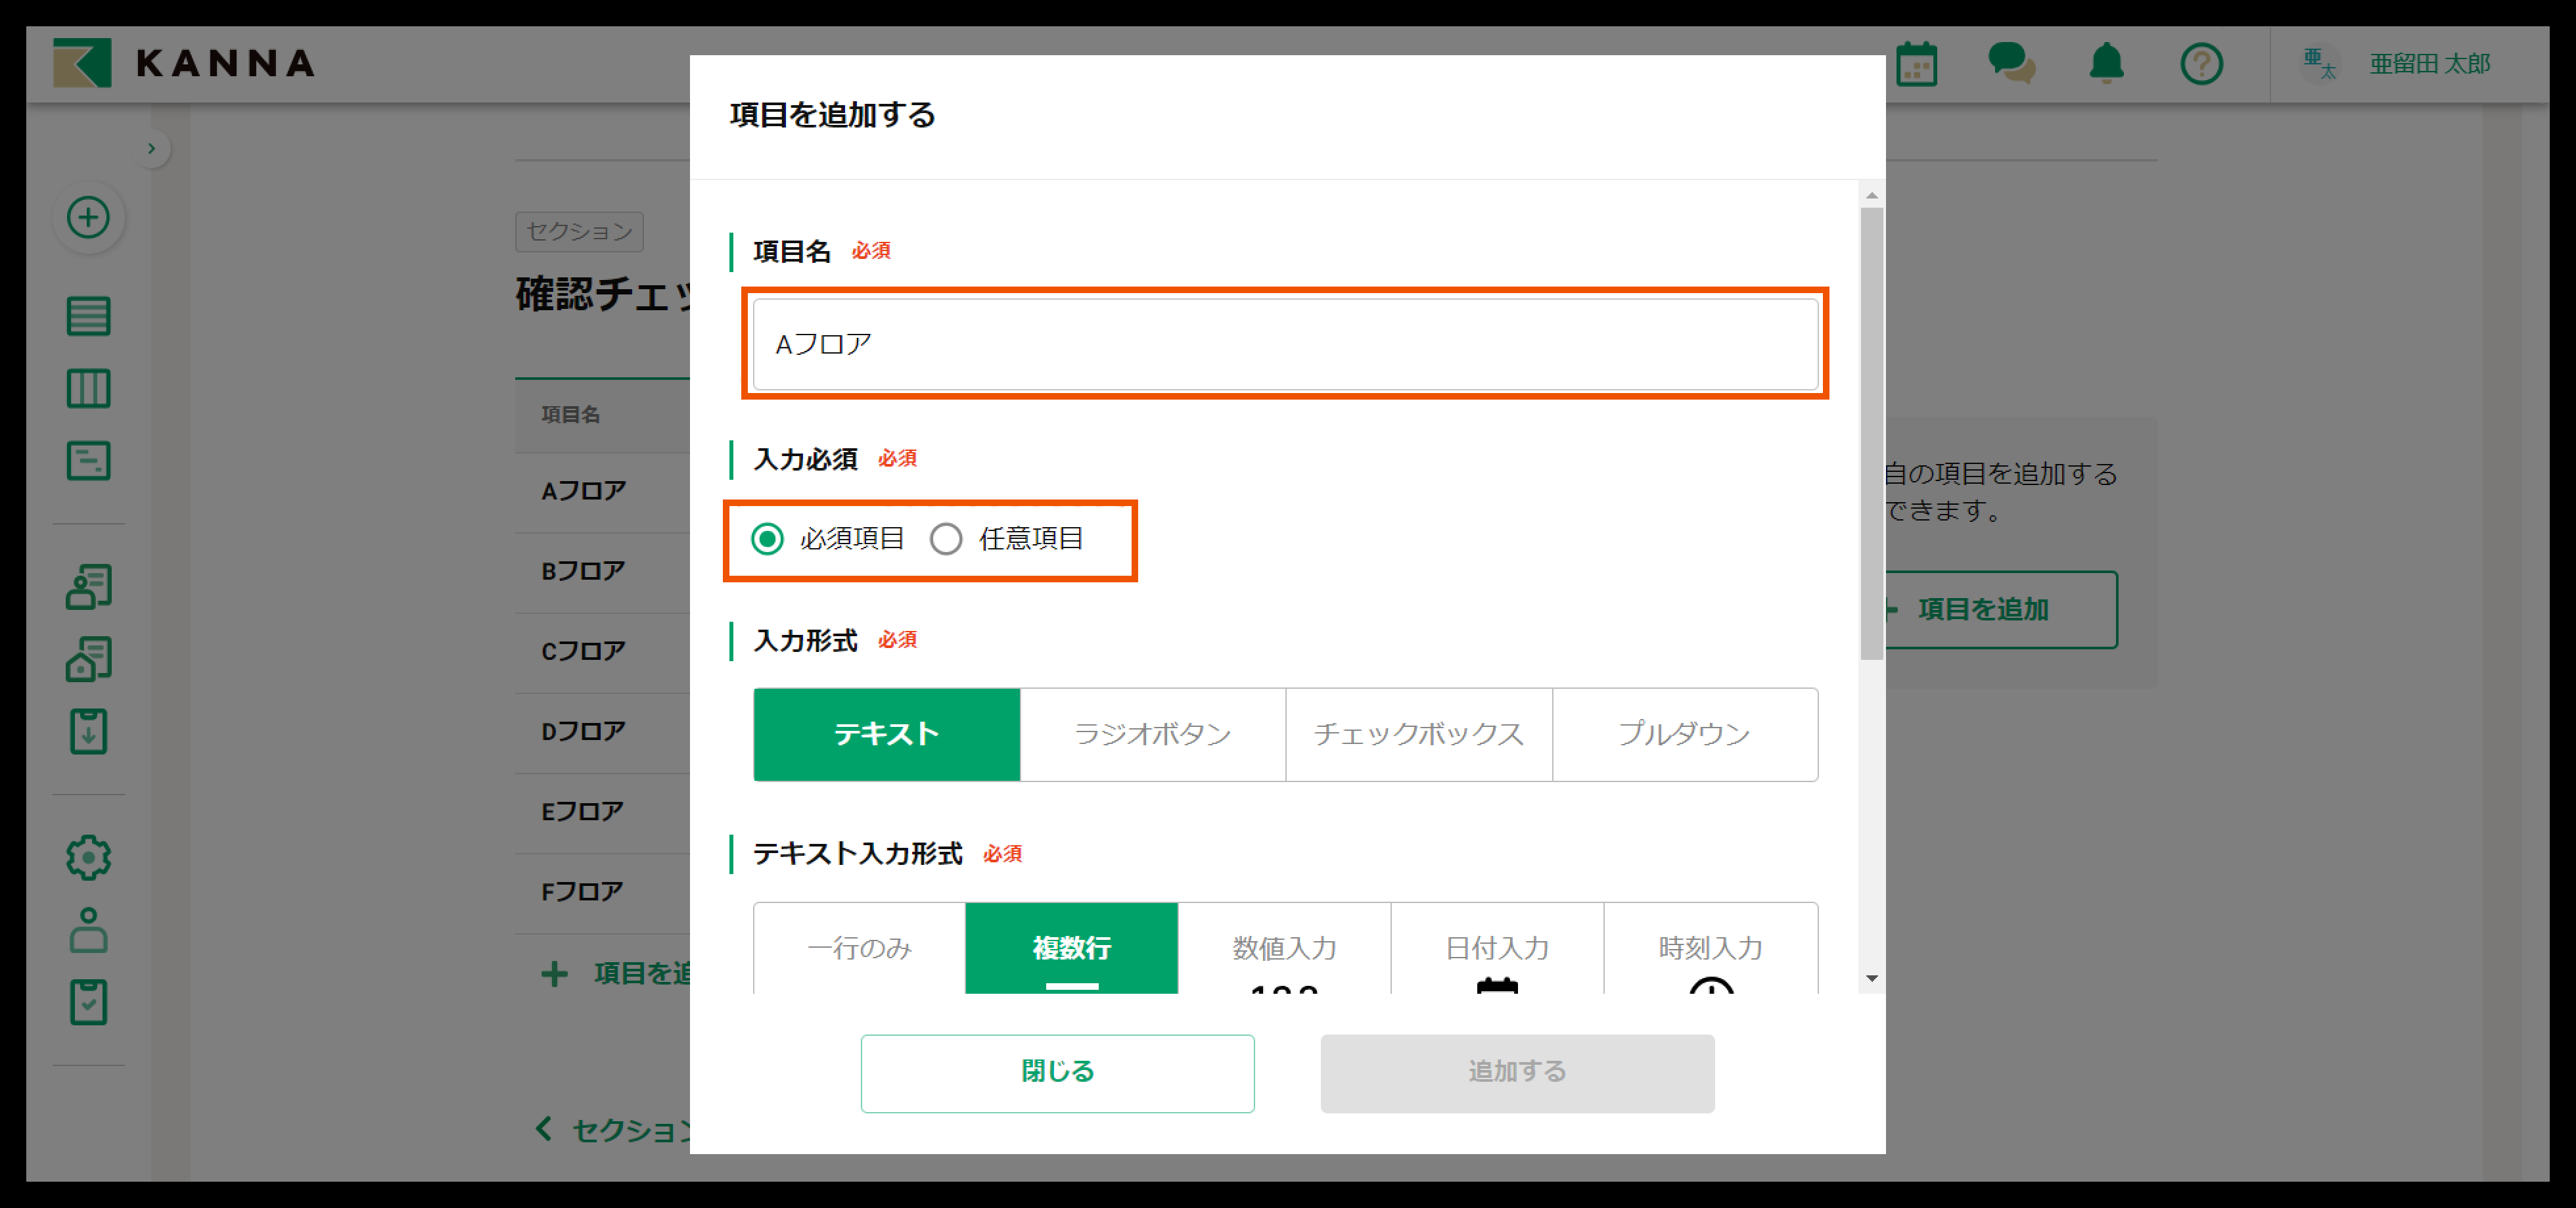This screenshot has height=1208, width=2576.
Task: Choose プルダウン input format
Action: pyautogui.click(x=1684, y=734)
